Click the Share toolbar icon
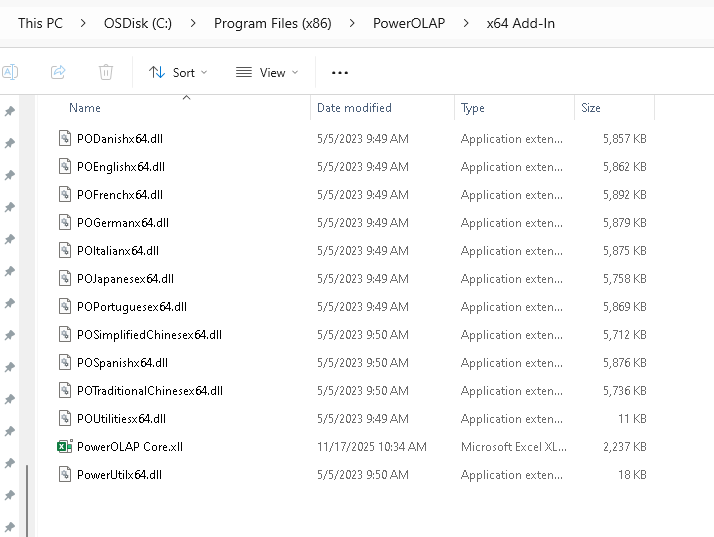The width and height of the screenshot is (714, 537). (x=58, y=72)
